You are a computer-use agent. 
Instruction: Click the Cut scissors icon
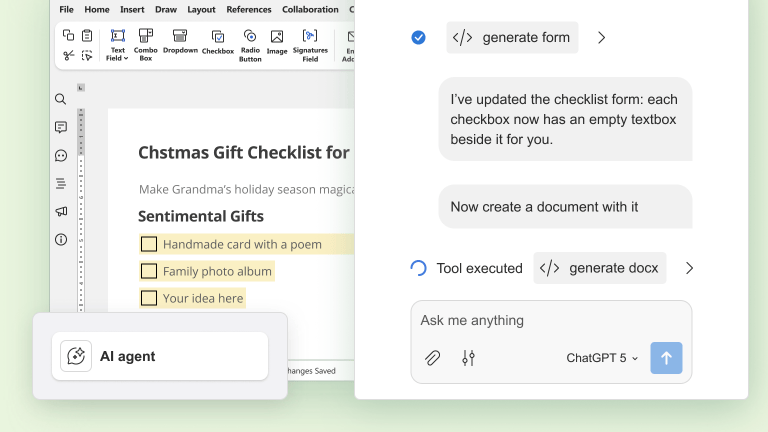point(68,55)
